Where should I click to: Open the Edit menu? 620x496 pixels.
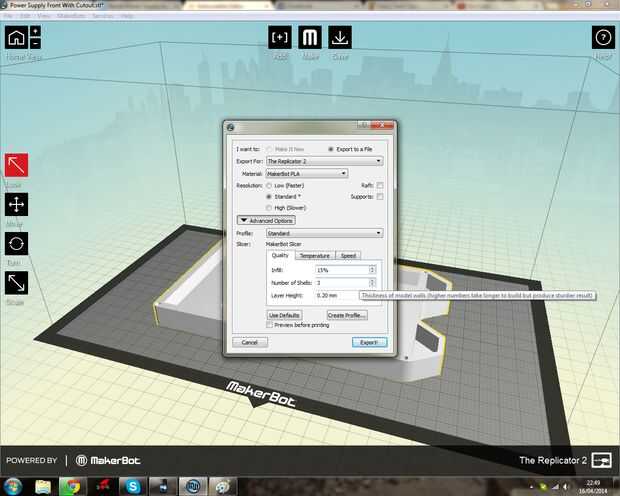click(25, 16)
